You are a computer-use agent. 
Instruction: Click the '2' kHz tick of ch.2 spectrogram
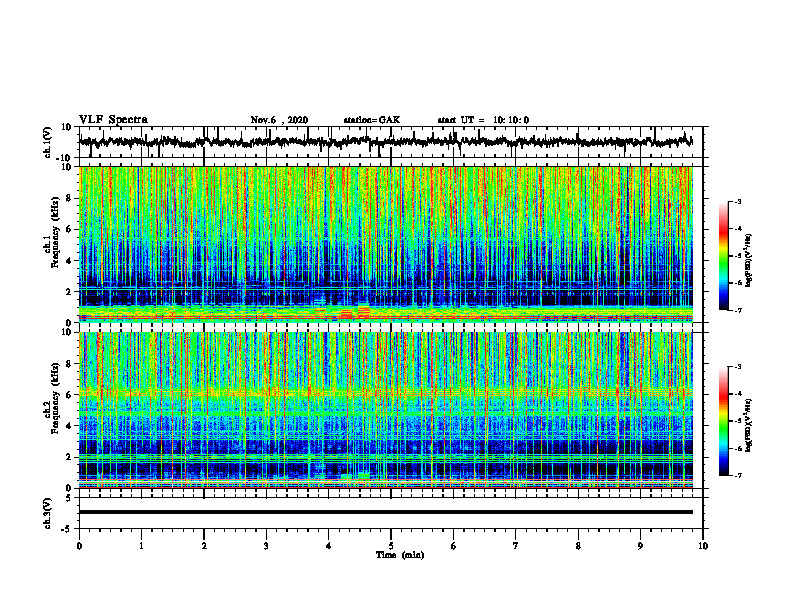(69, 457)
